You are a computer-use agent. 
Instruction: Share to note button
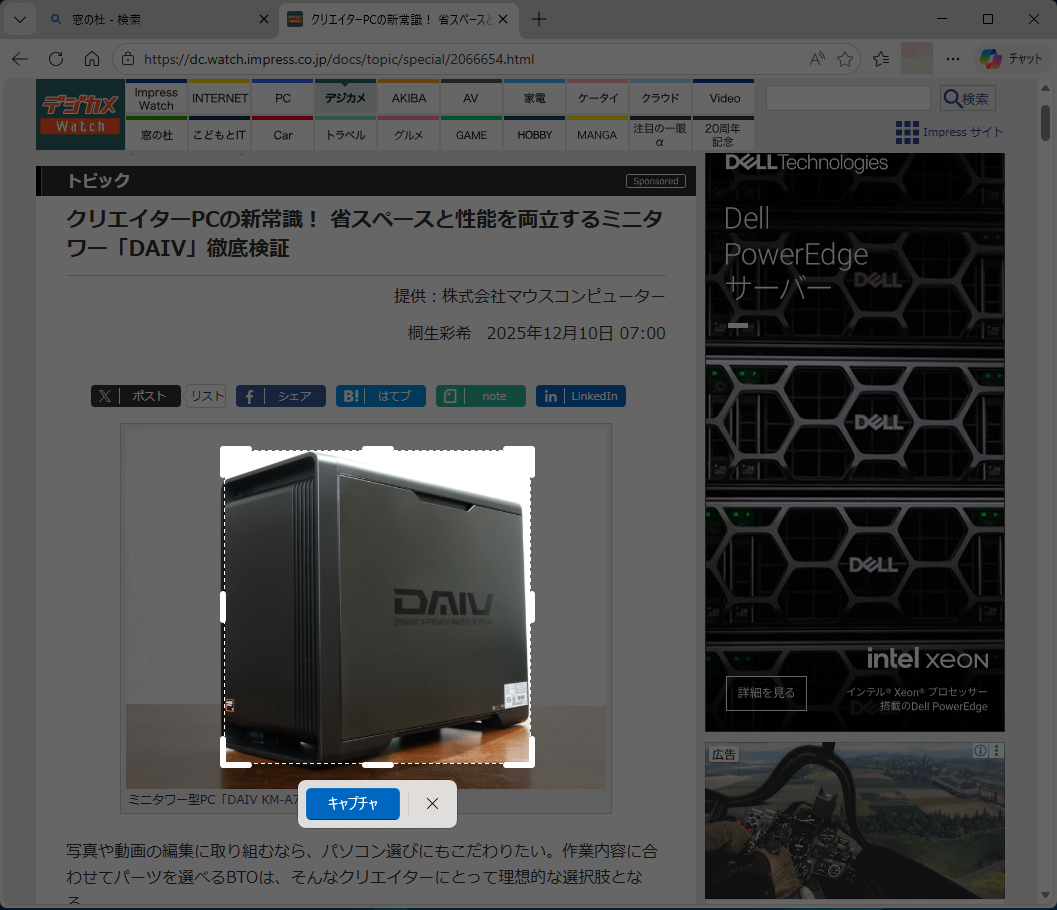click(481, 396)
